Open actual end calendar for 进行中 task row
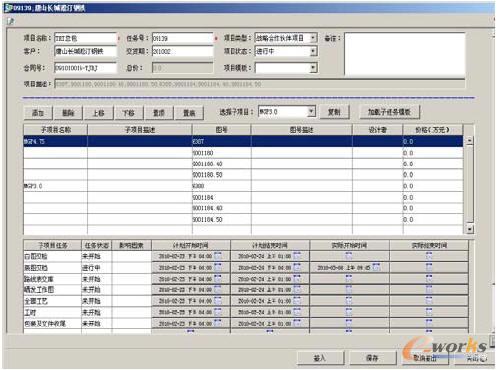This screenshot has width=497, height=370. [x=429, y=267]
